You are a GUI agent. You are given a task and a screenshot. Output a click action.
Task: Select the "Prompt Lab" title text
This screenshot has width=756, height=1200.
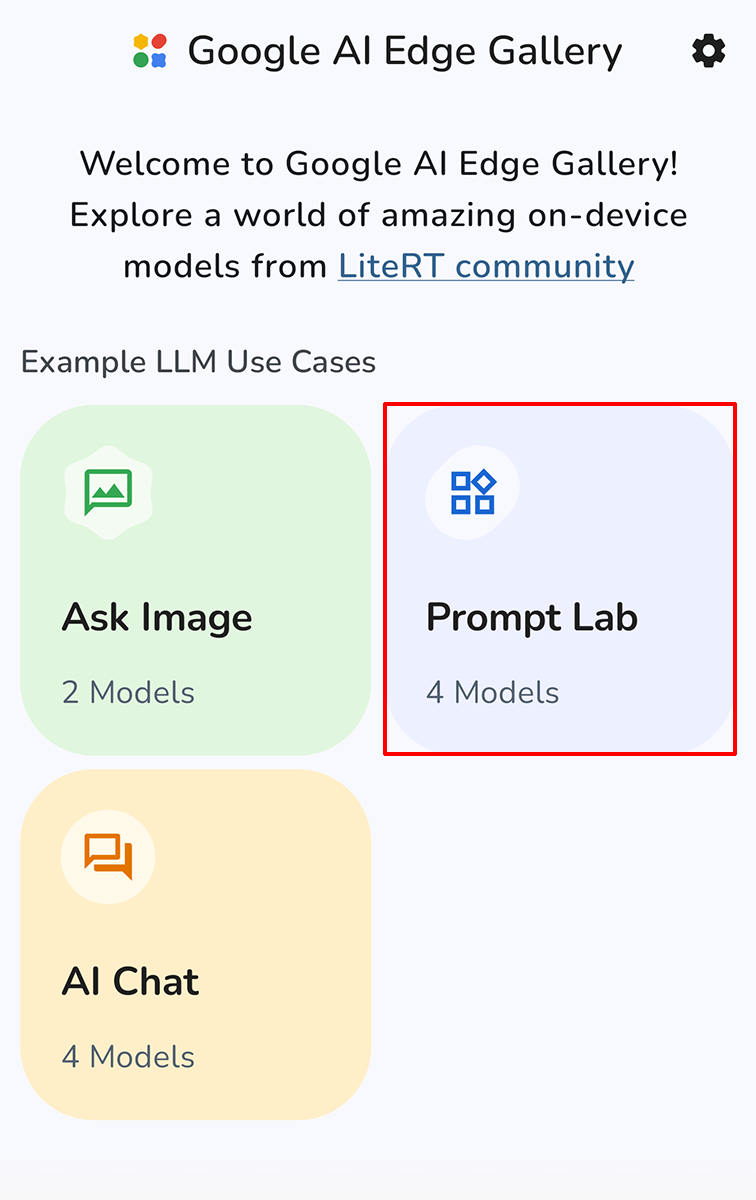click(532, 618)
